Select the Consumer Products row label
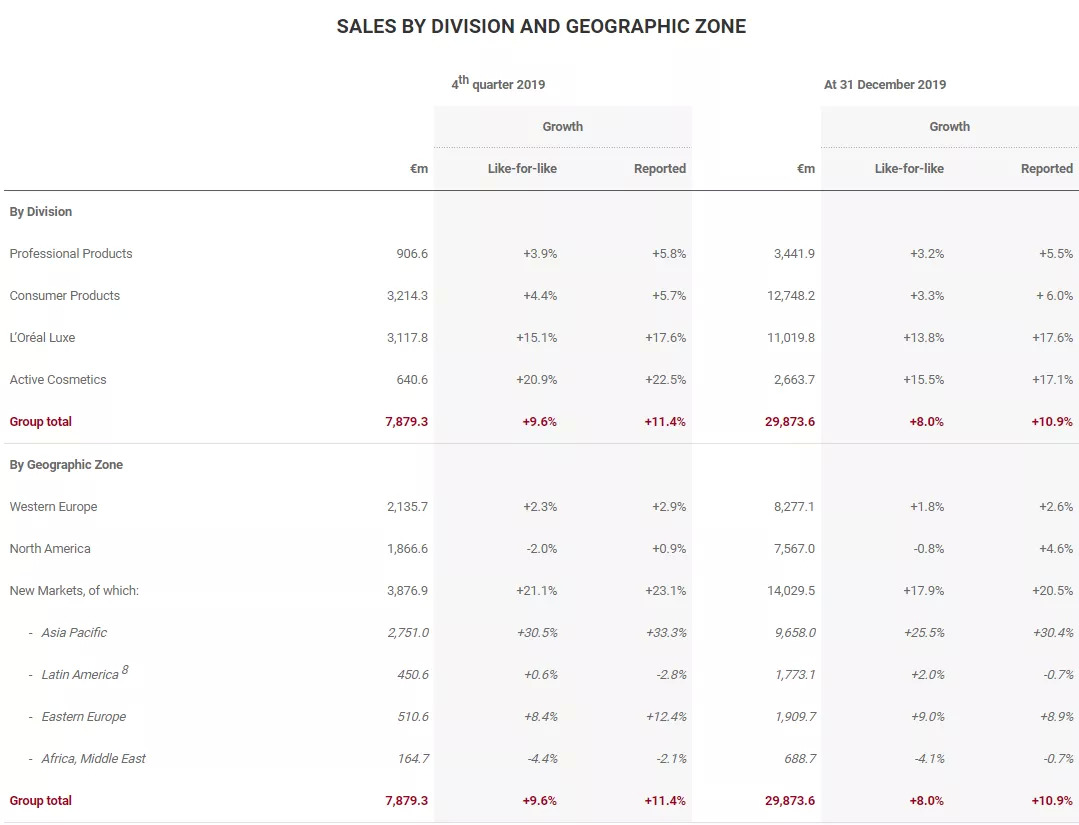This screenshot has height=825, width=1079. point(65,296)
